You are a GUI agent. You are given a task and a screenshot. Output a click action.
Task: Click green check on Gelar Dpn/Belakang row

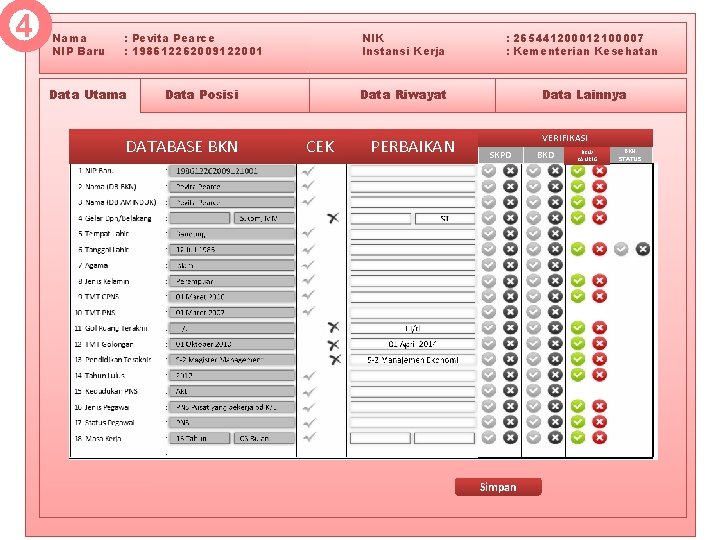point(578,218)
